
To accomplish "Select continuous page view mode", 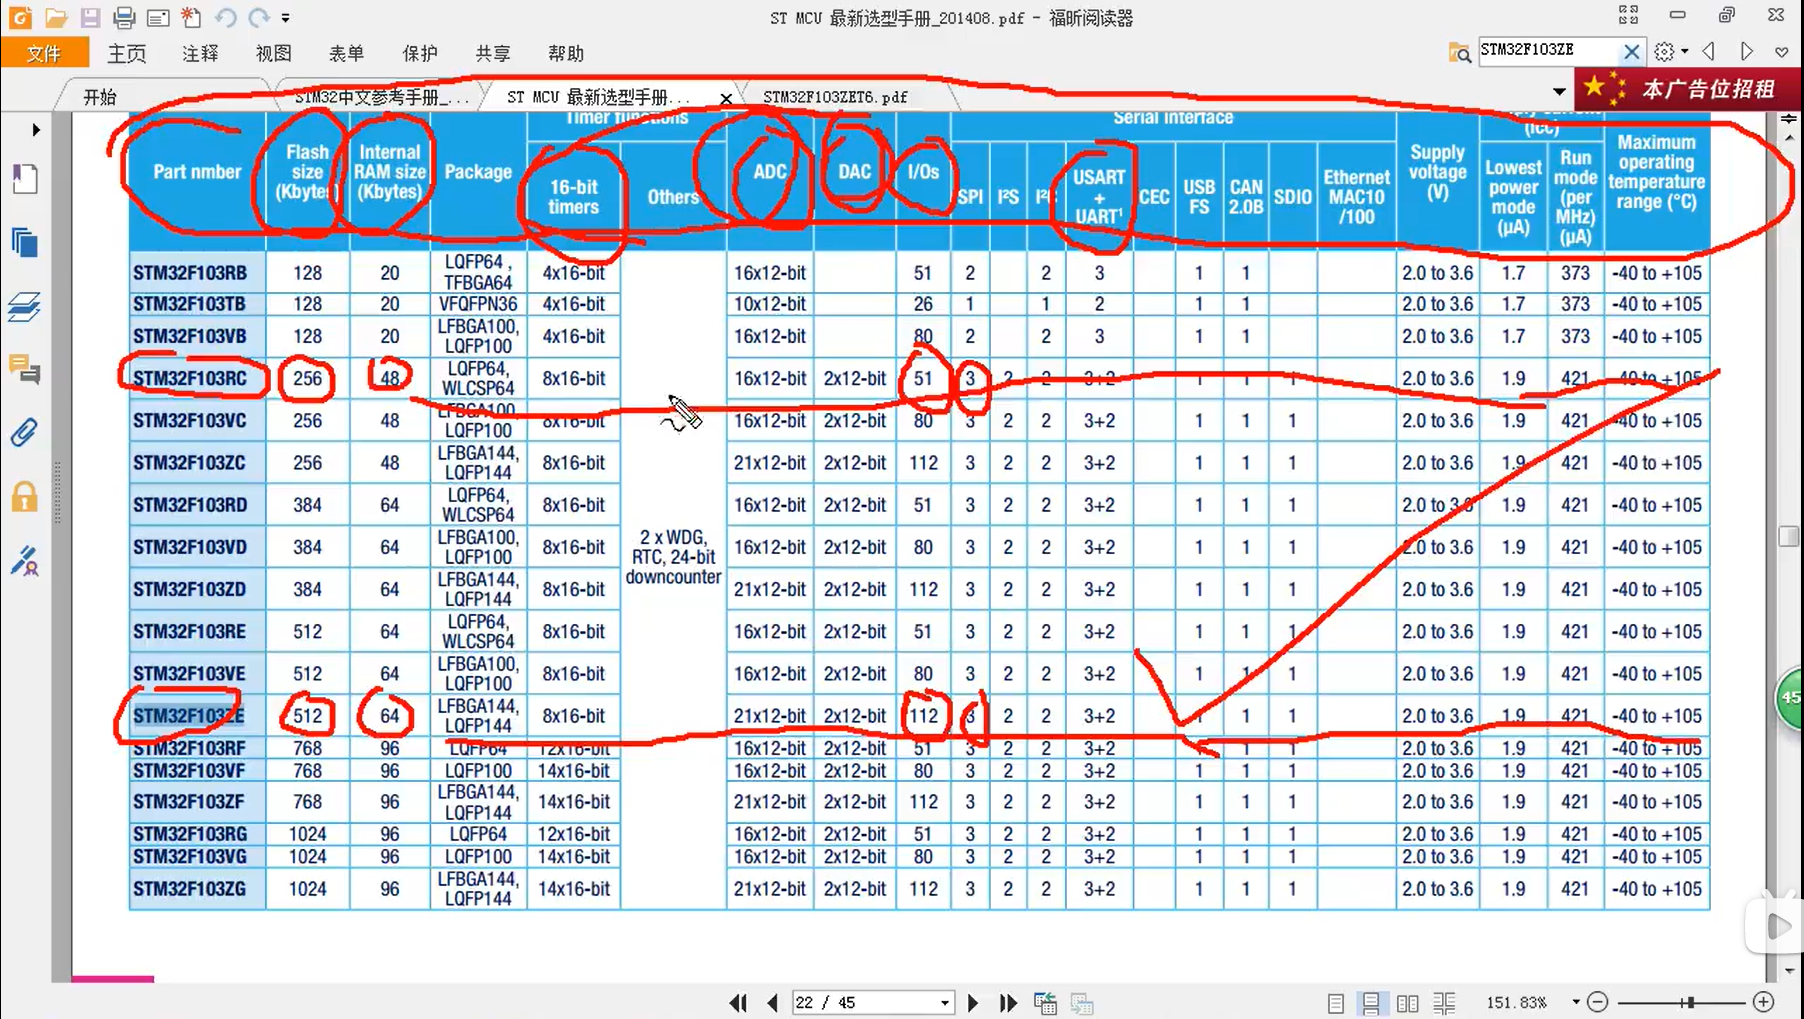I will tap(1371, 1003).
